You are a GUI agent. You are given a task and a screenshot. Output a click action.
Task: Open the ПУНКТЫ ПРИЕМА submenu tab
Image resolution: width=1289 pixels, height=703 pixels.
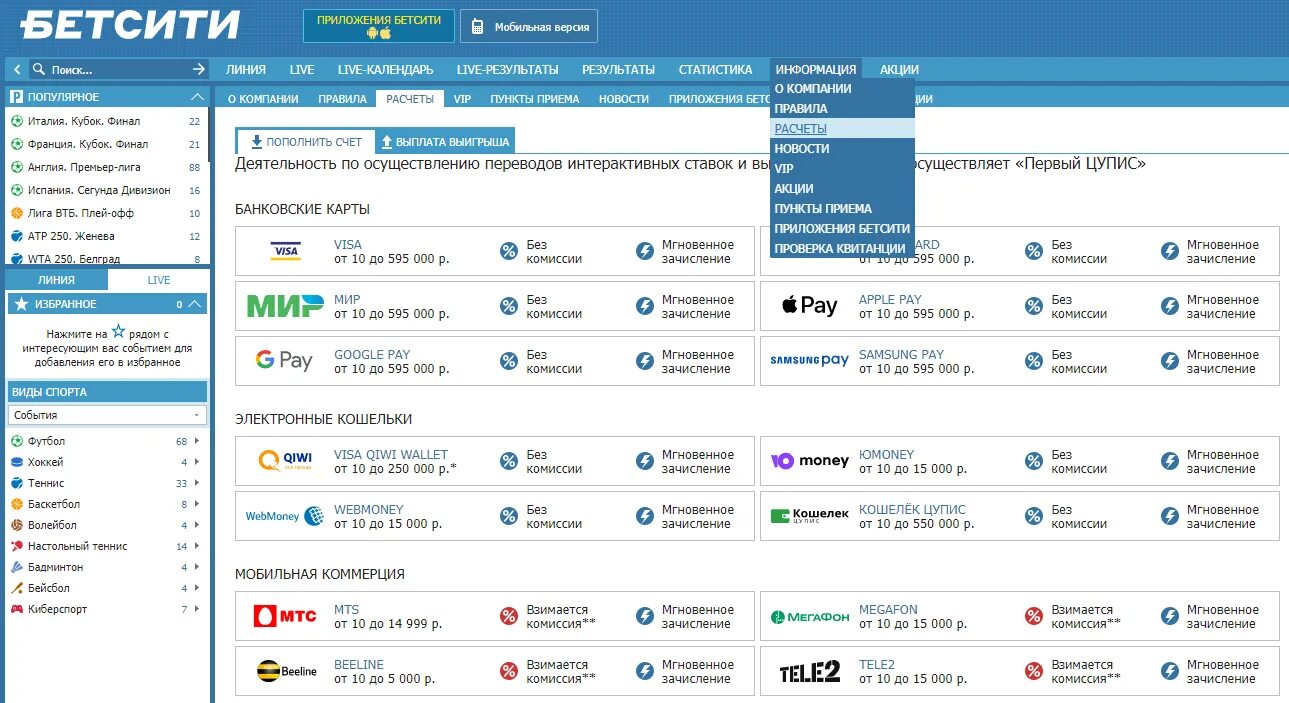(535, 99)
